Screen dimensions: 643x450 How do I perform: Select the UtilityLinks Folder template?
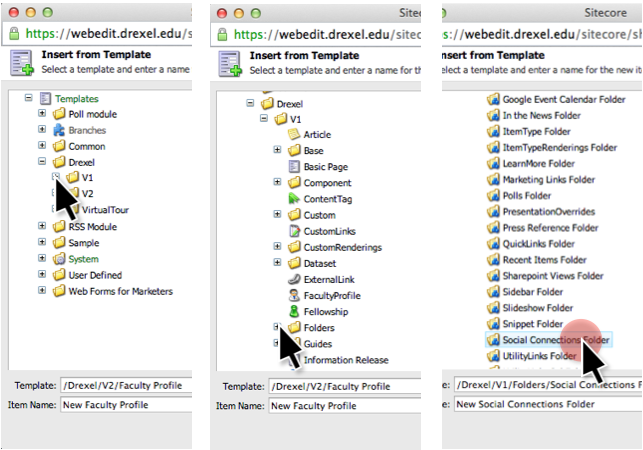(539, 356)
